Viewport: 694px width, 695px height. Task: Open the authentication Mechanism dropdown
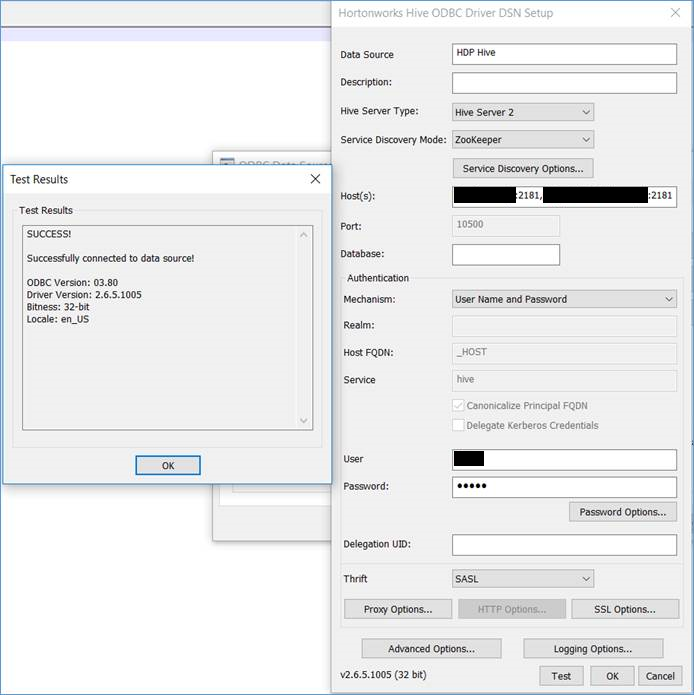[564, 299]
